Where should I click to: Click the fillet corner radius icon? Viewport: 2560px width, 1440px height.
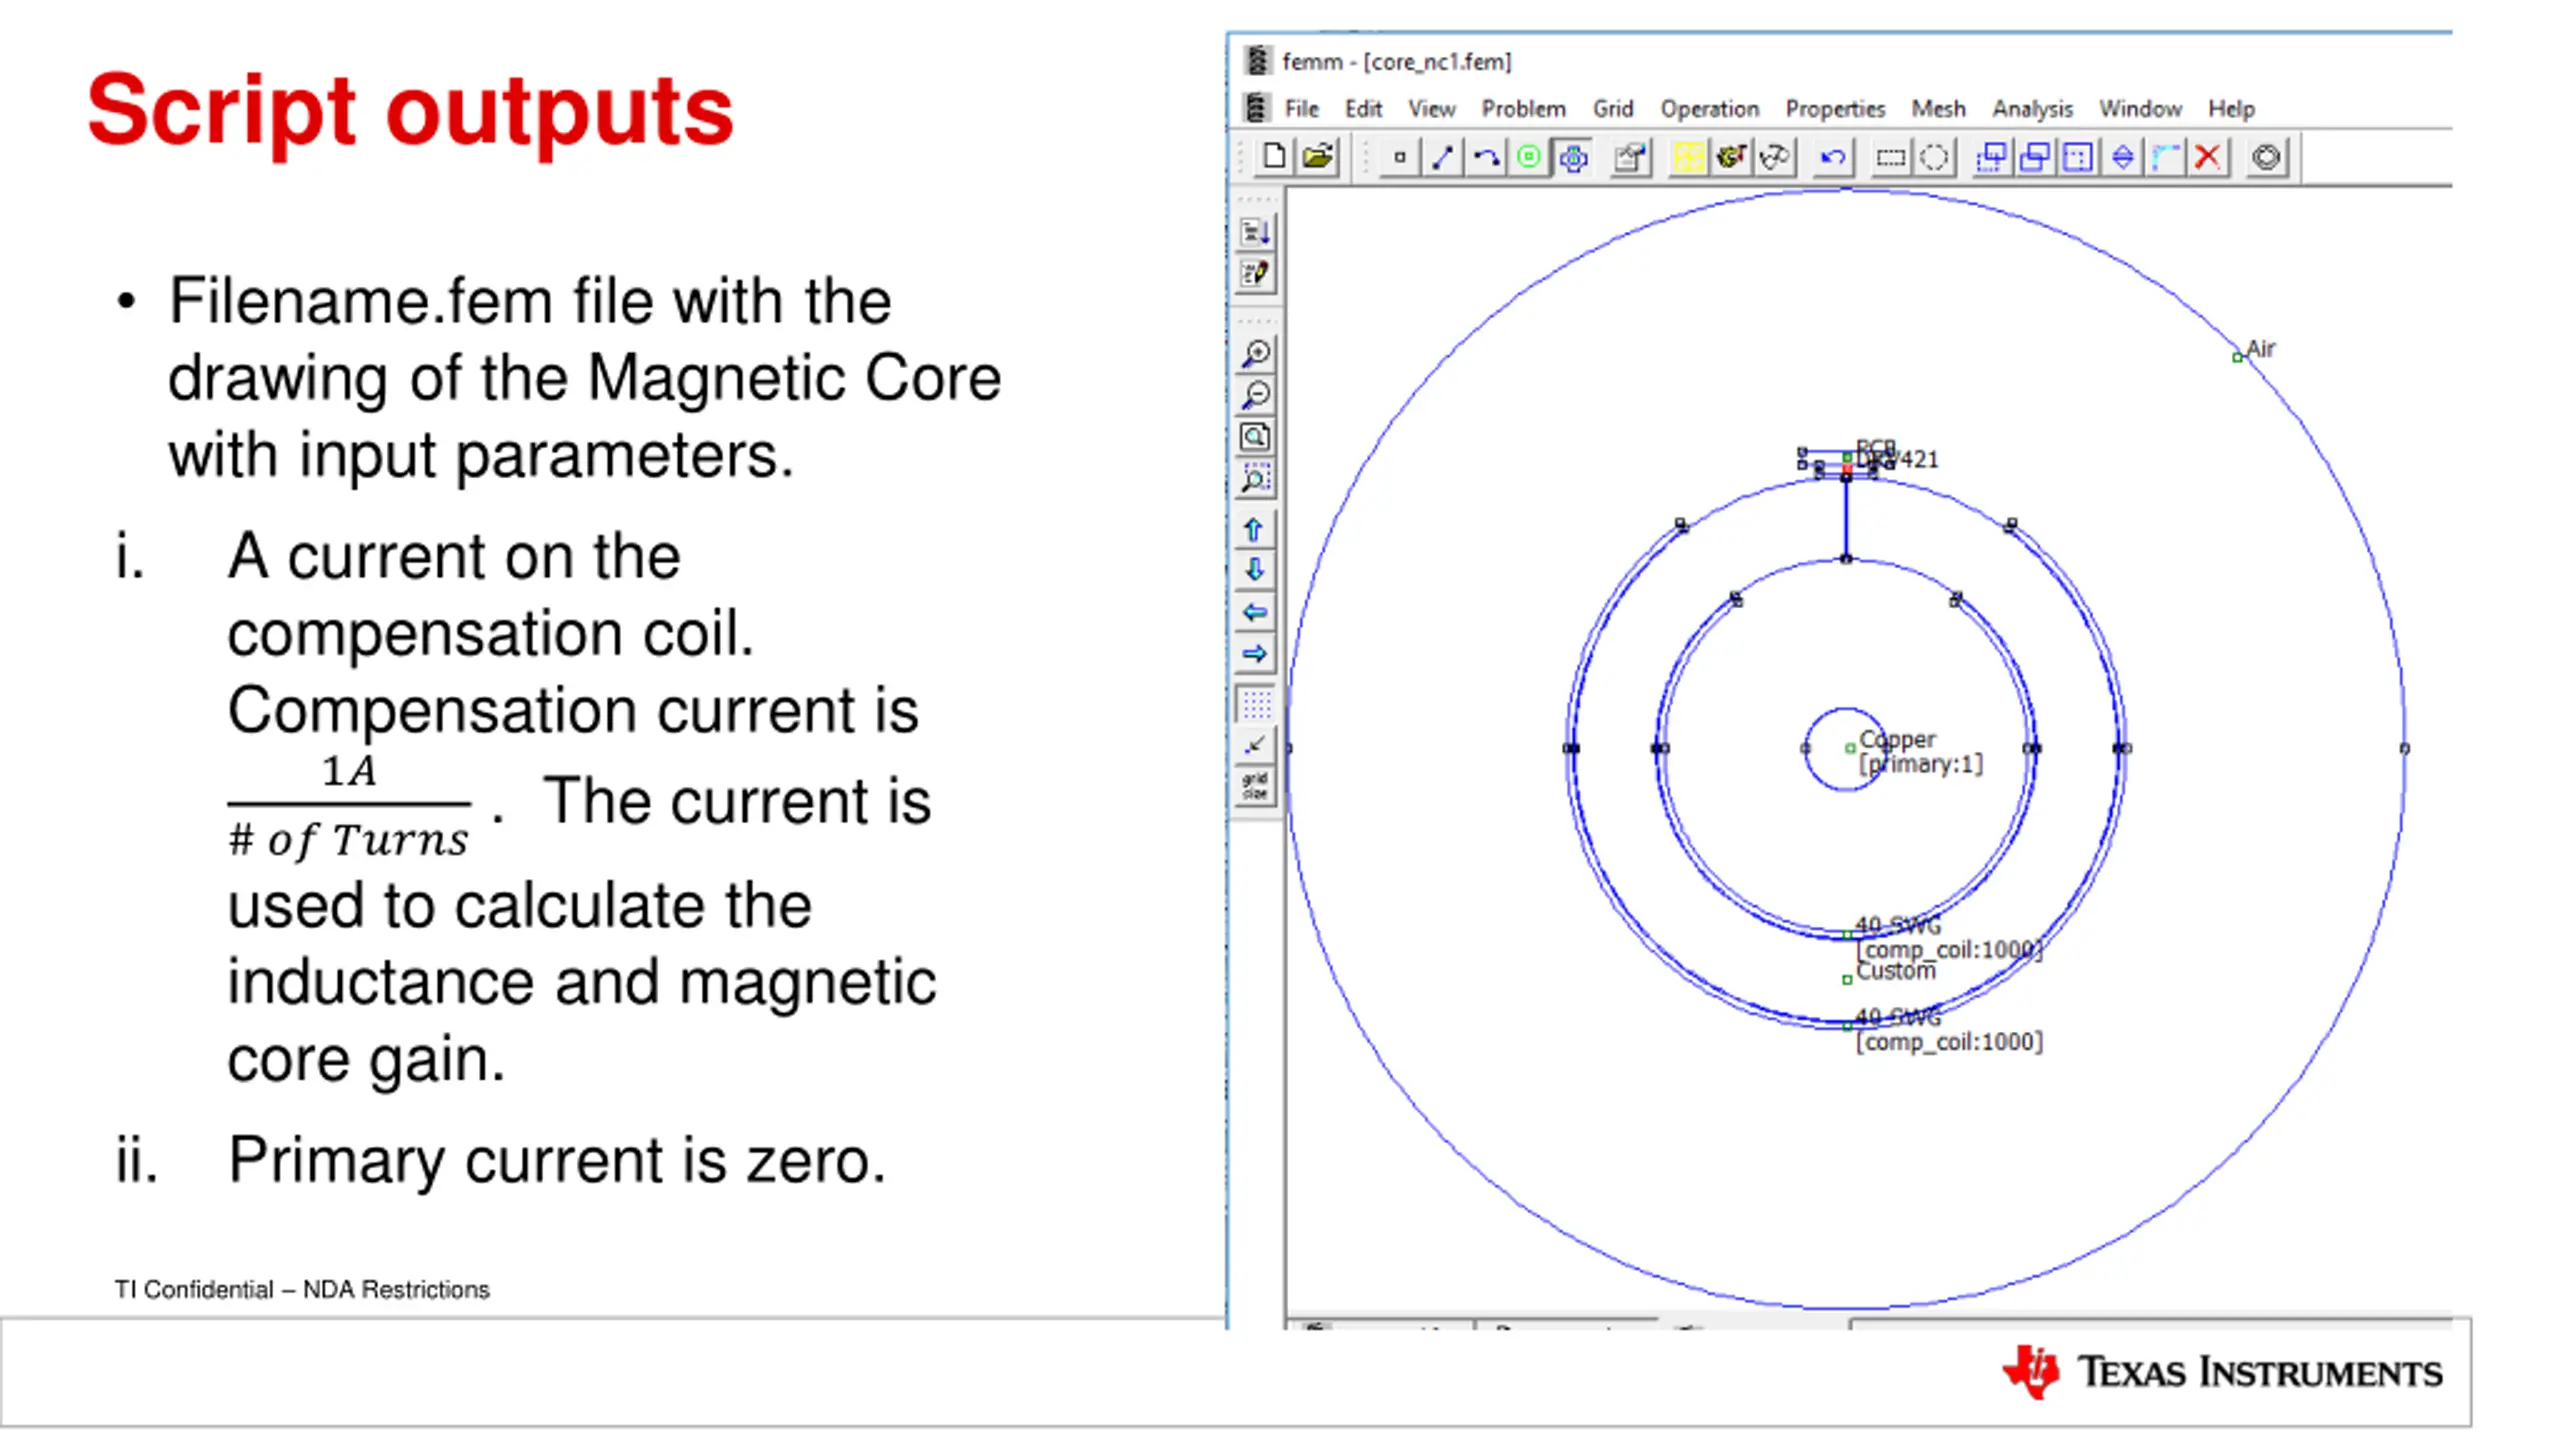pyautogui.click(x=2165, y=157)
